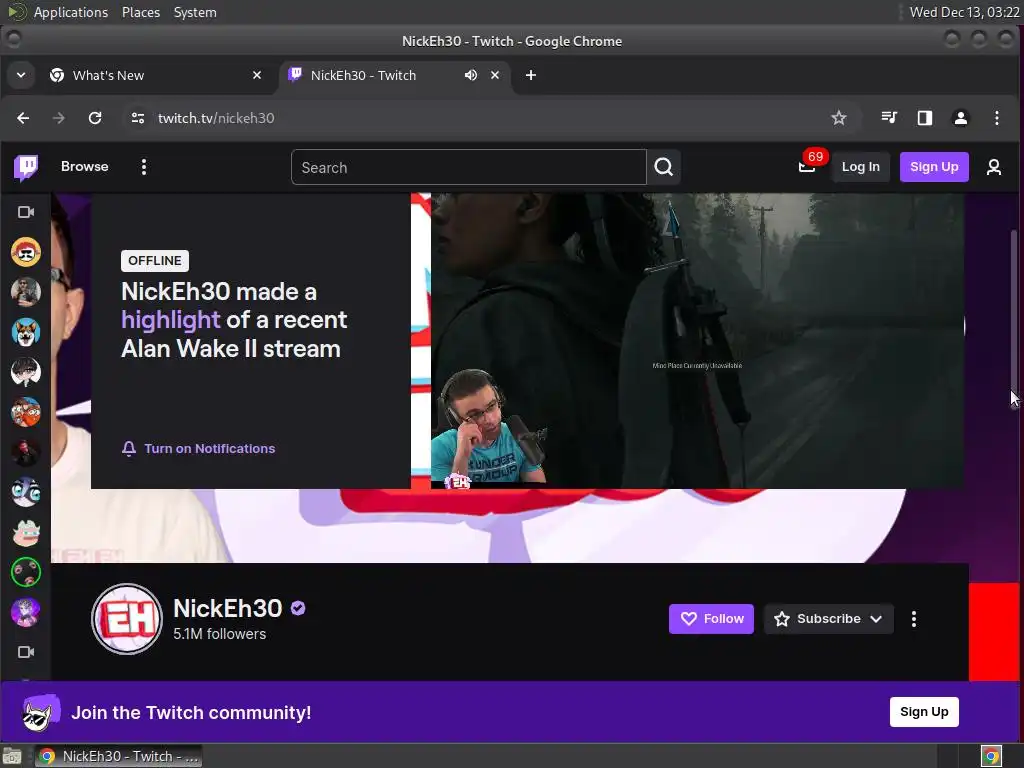Bookmark this page with the star icon
The width and height of the screenshot is (1024, 768).
click(x=839, y=118)
